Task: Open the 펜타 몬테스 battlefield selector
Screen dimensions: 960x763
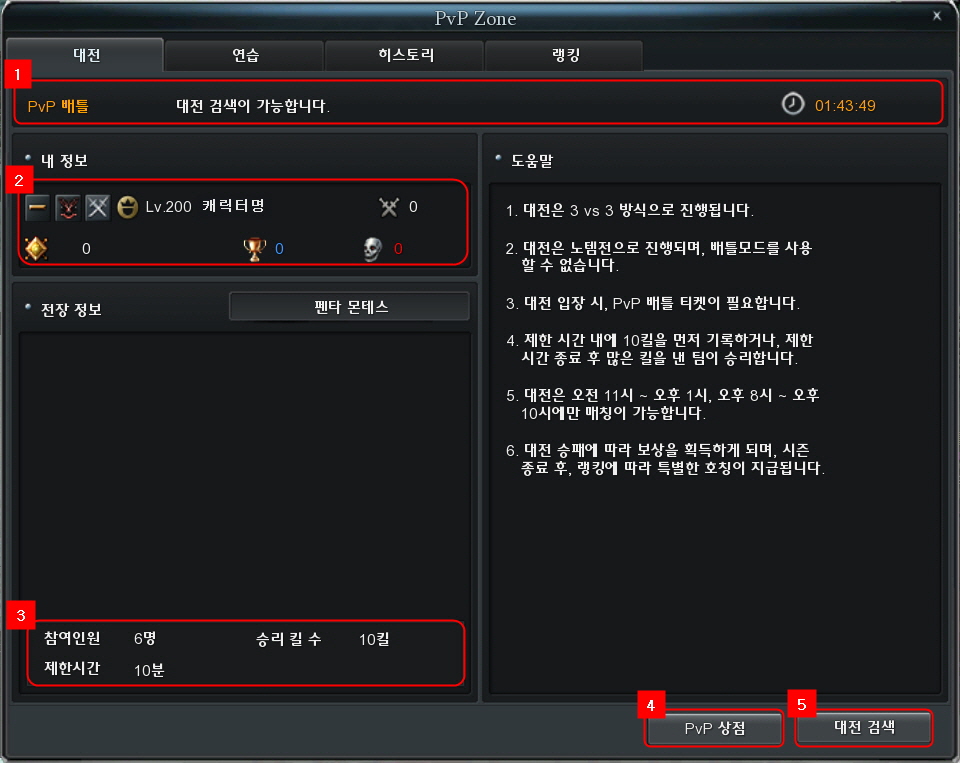Action: click(350, 306)
